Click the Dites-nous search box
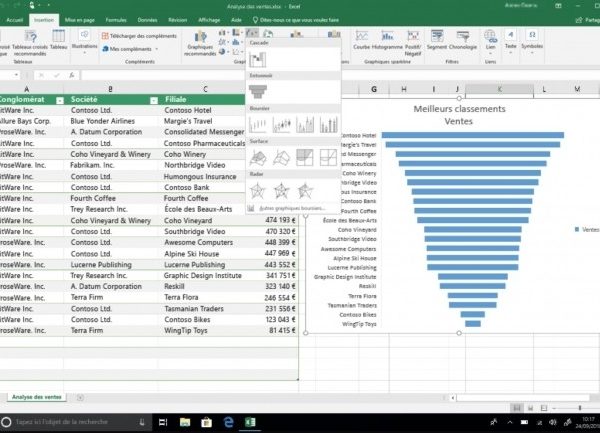 pyautogui.click(x=295, y=20)
